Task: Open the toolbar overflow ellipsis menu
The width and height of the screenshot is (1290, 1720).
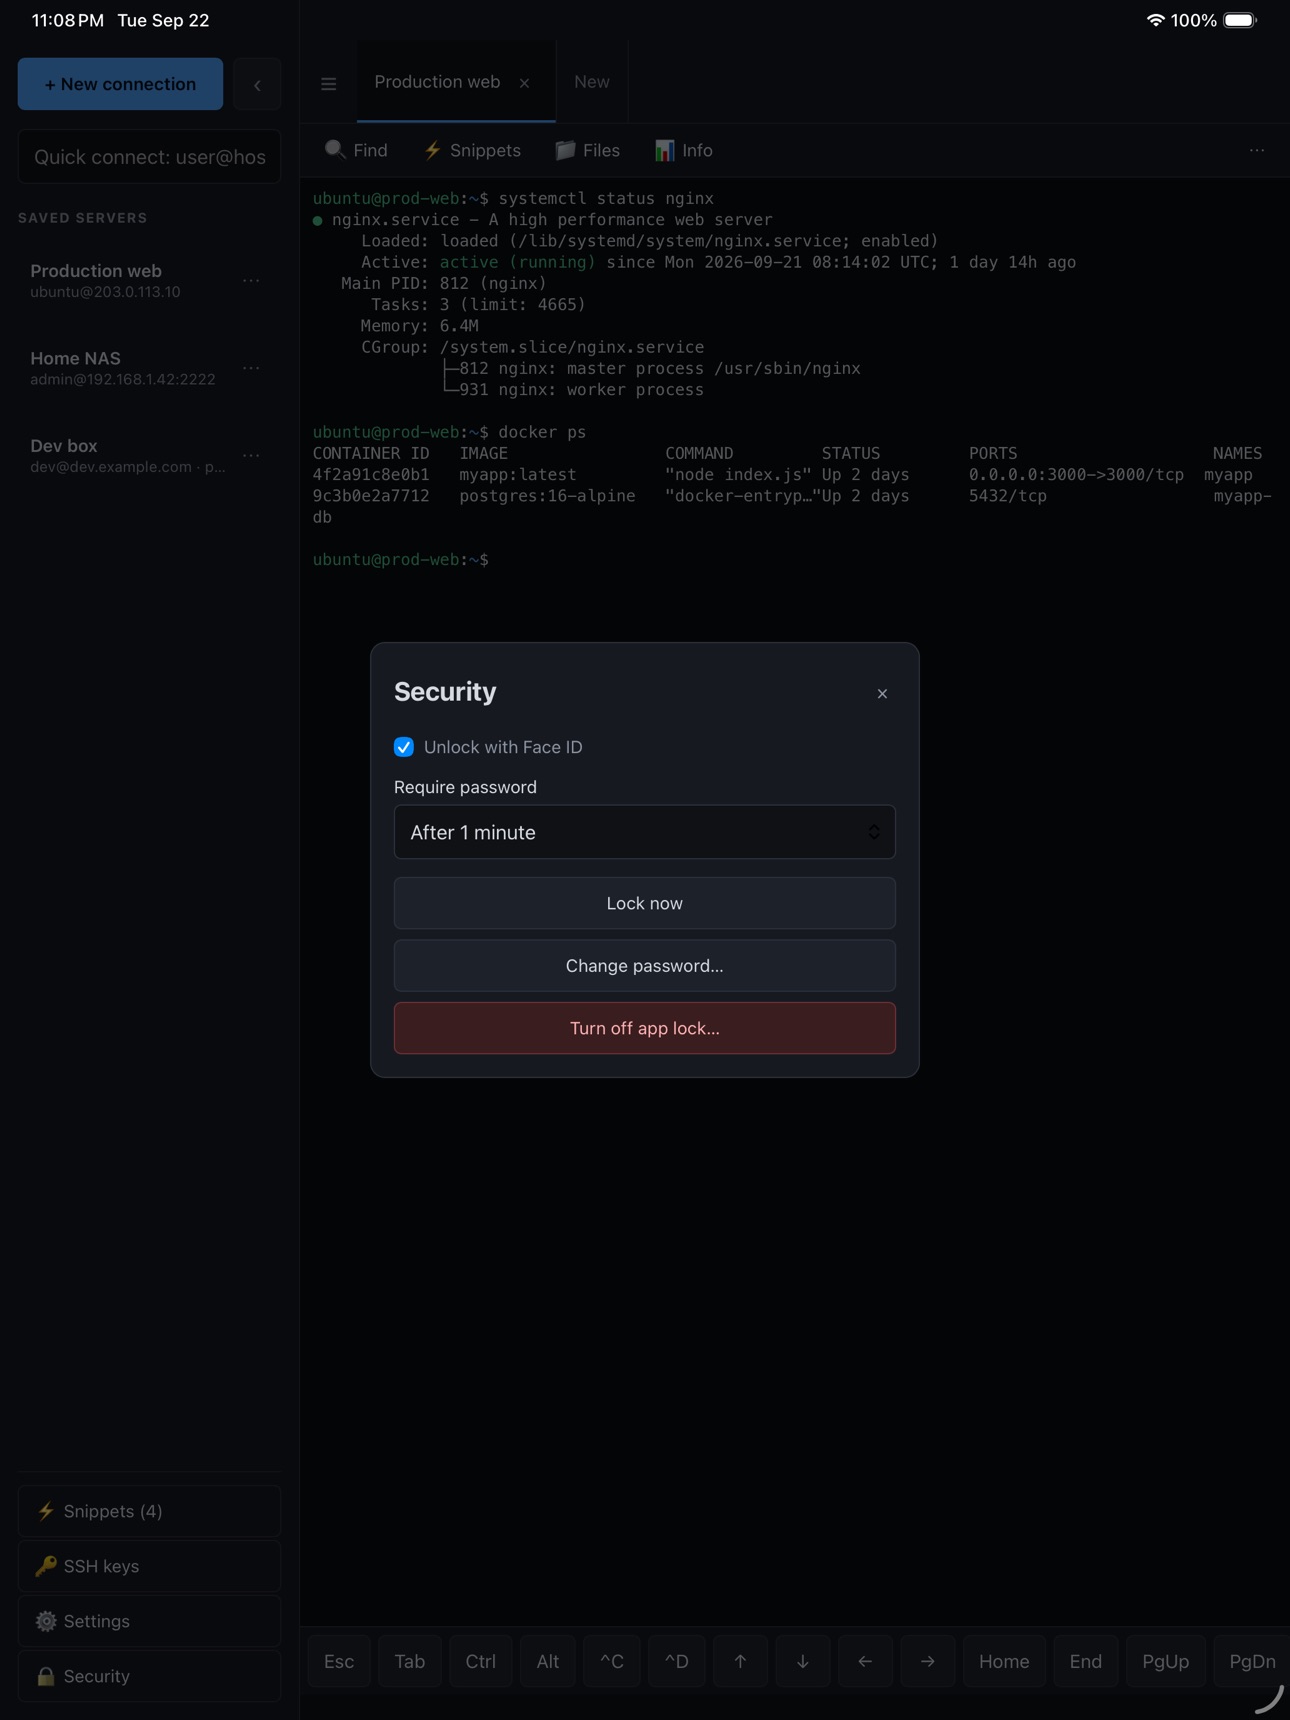Action: (x=1257, y=150)
